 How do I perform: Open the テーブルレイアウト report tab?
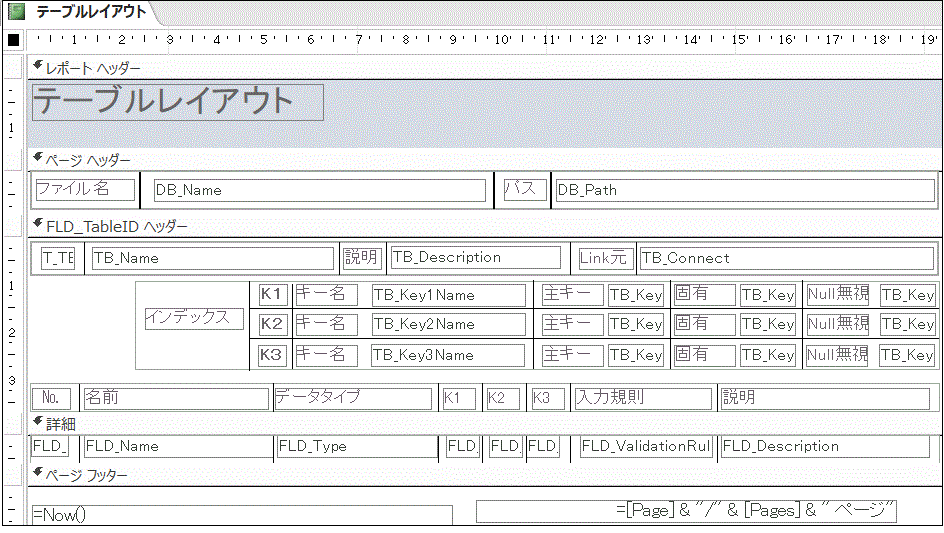click(x=91, y=13)
